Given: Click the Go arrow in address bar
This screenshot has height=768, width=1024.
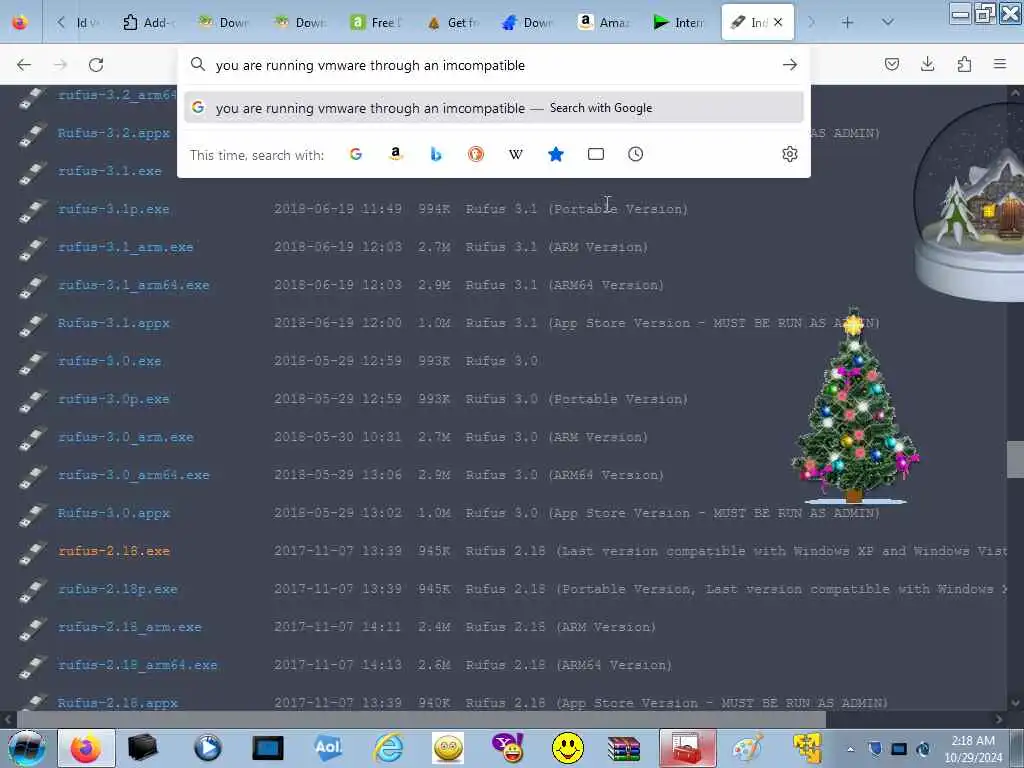Looking at the screenshot, I should (790, 65).
